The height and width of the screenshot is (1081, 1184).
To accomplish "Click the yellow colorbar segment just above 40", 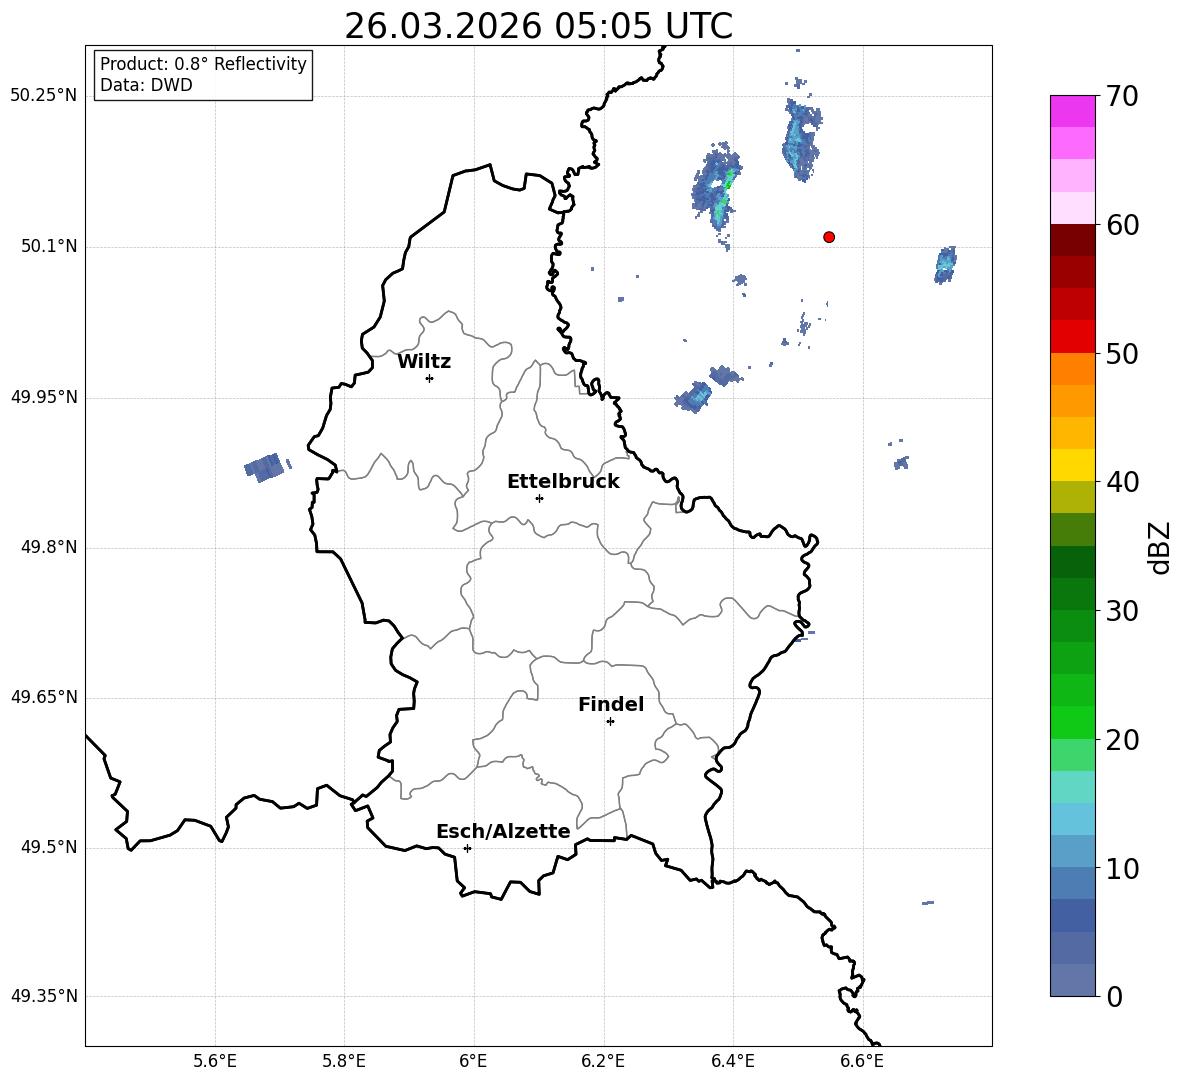I will pos(1073,465).
